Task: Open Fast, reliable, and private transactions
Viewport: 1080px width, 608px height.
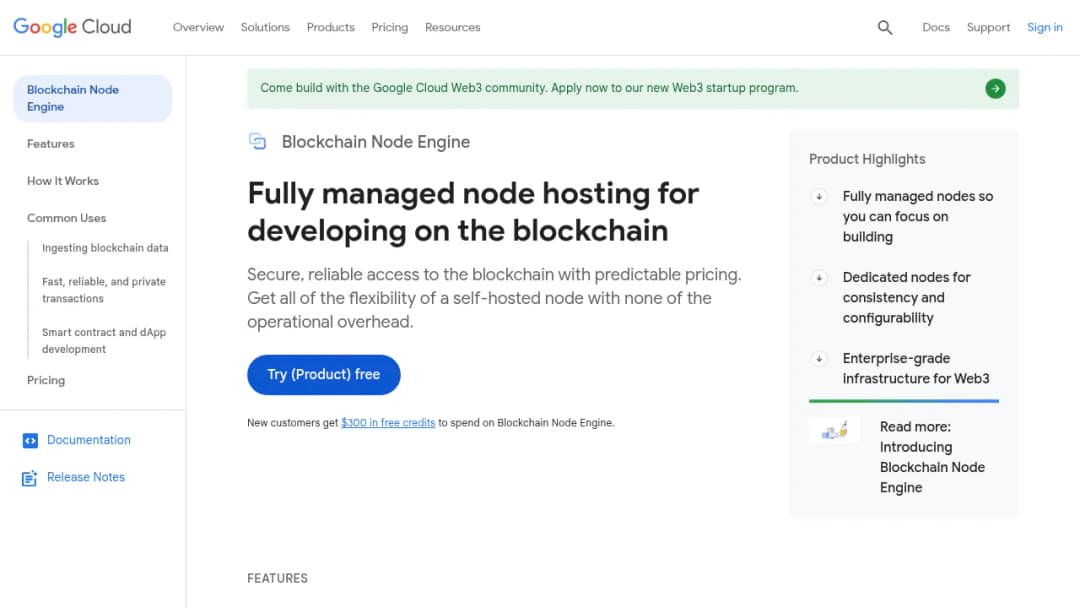Action: point(104,290)
